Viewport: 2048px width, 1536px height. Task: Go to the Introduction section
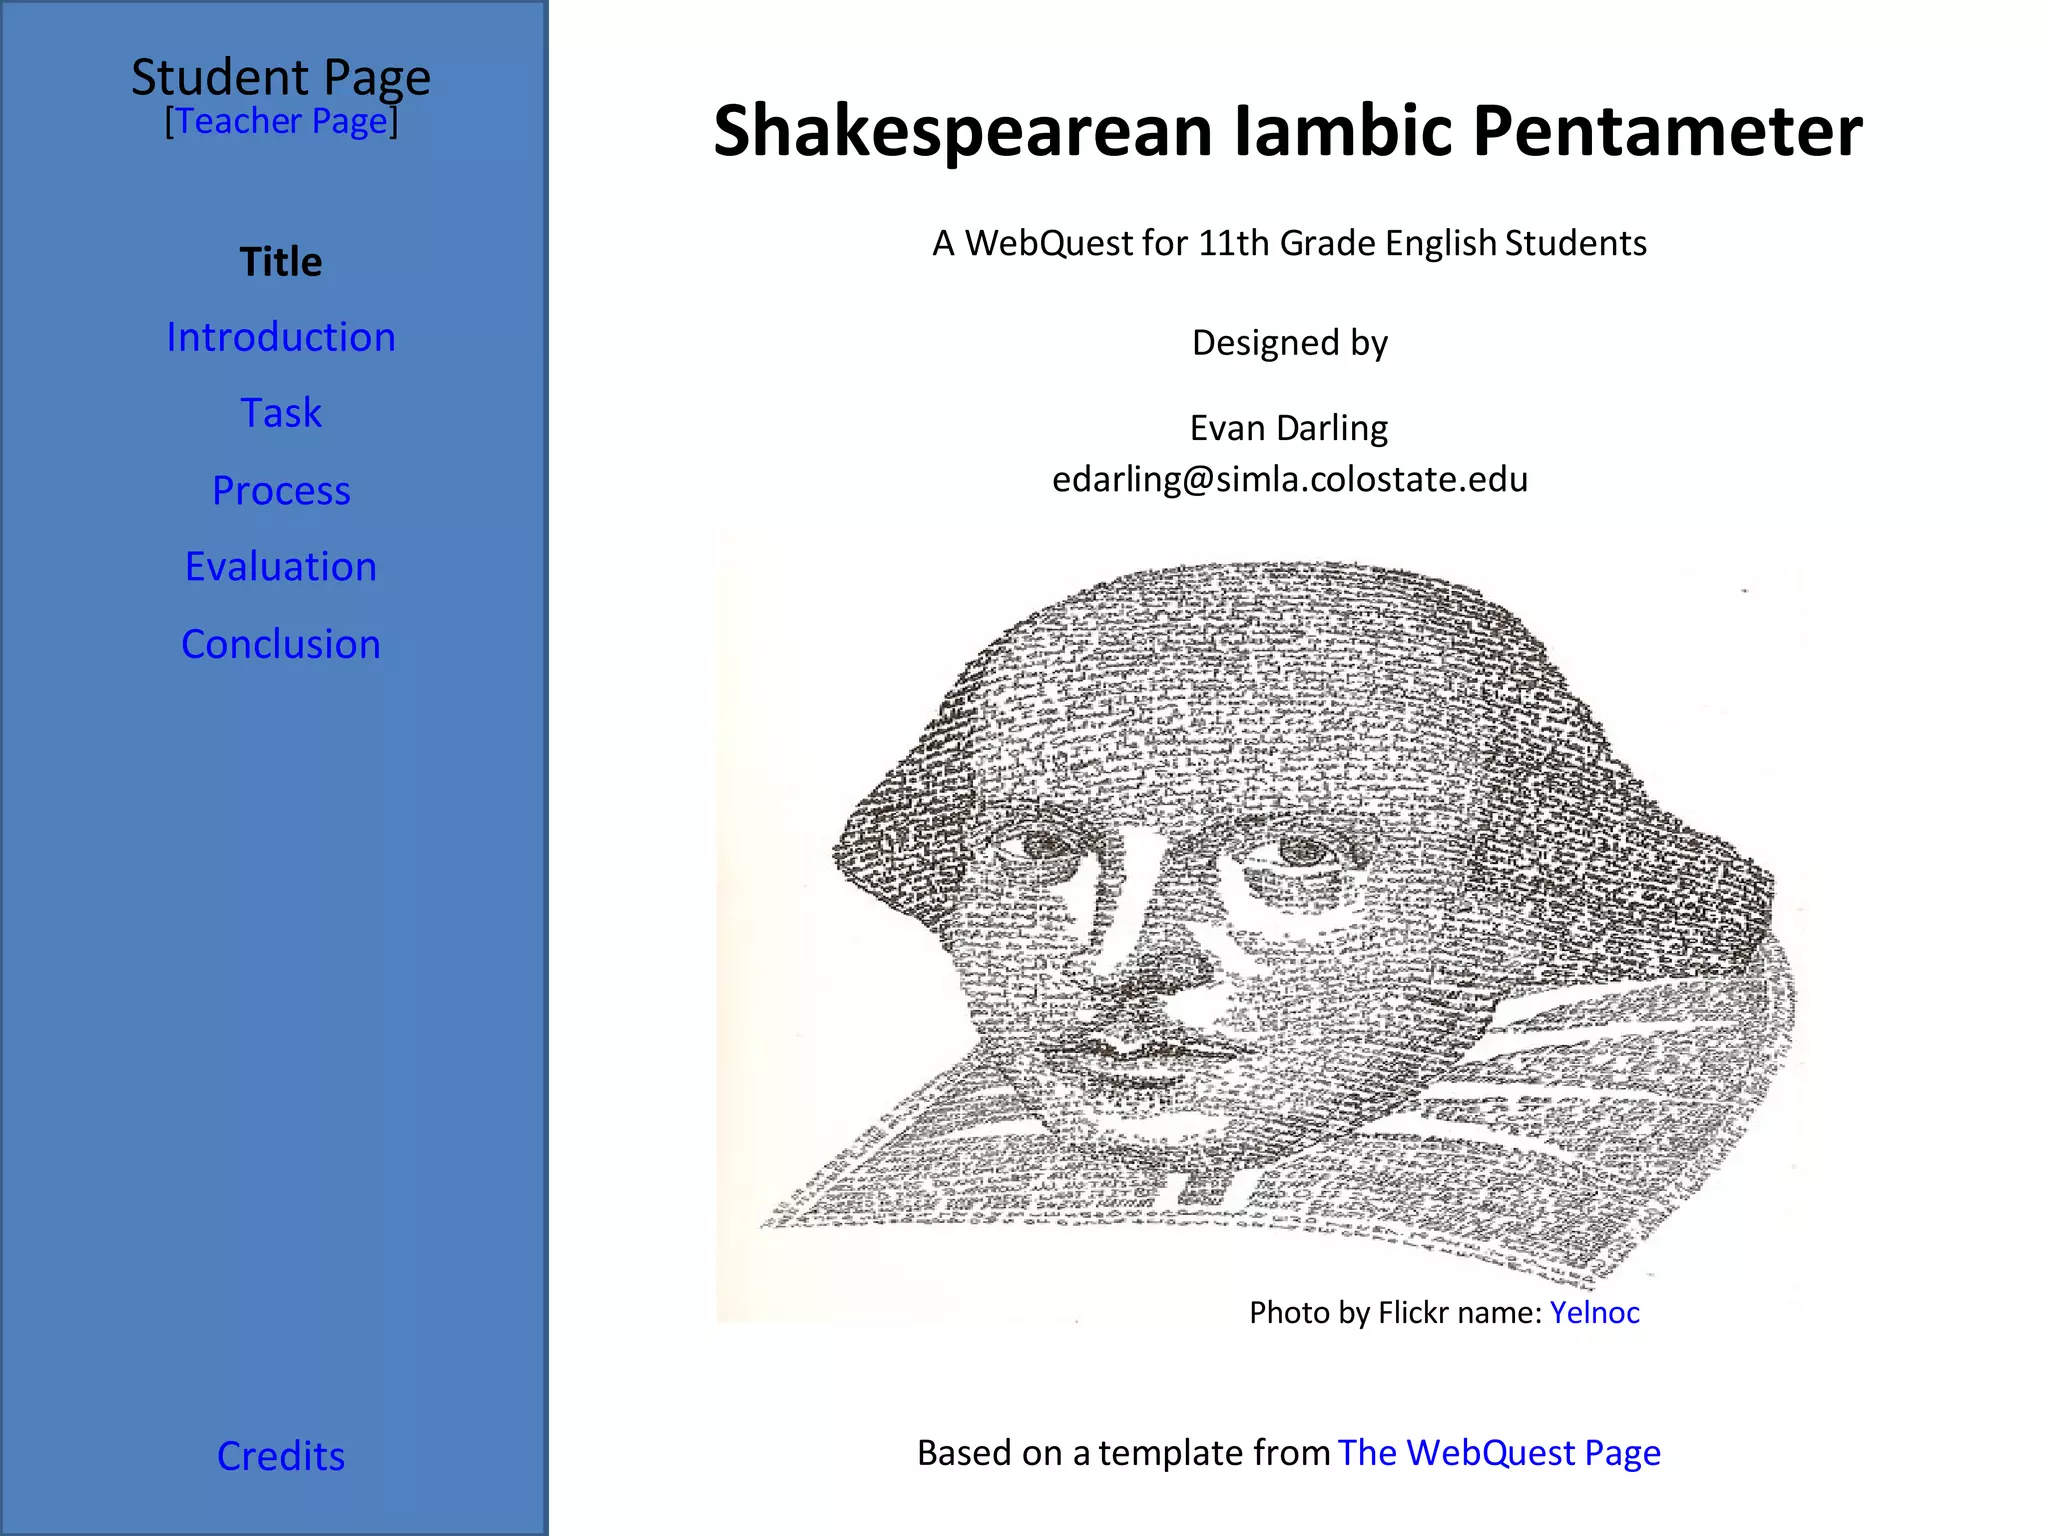(281, 338)
